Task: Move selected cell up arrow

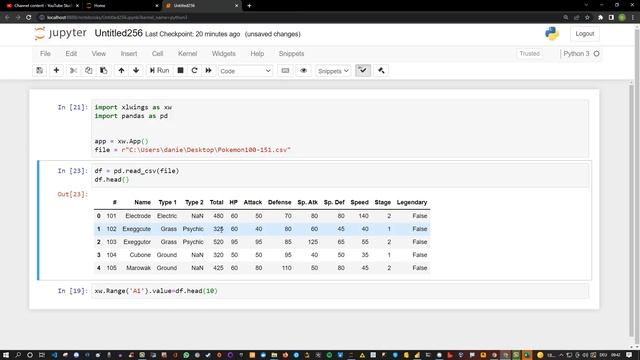Action: 121,71
